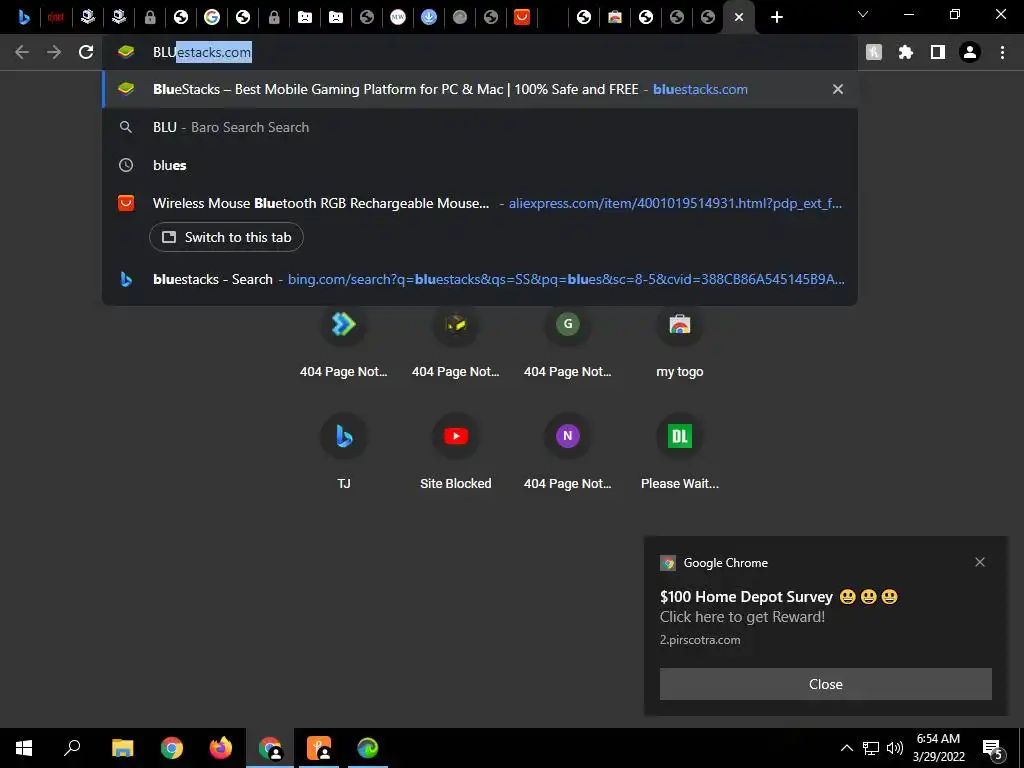
Task: Open the network status tray icon
Action: [871, 748]
